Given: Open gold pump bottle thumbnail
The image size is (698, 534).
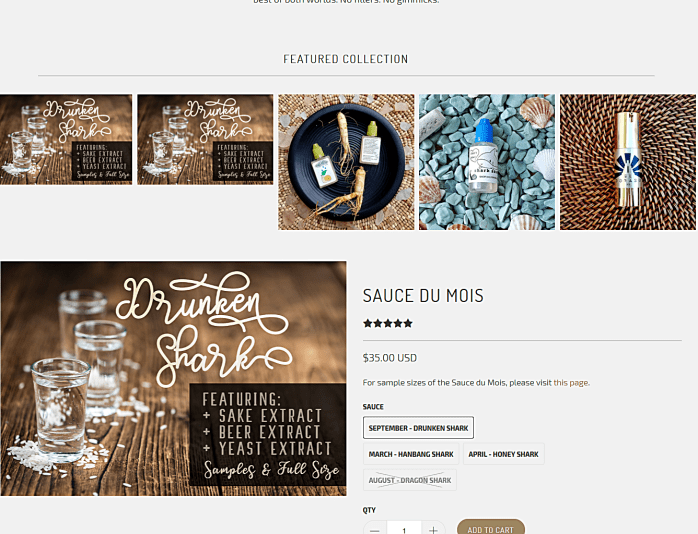Looking at the screenshot, I should 628,162.
